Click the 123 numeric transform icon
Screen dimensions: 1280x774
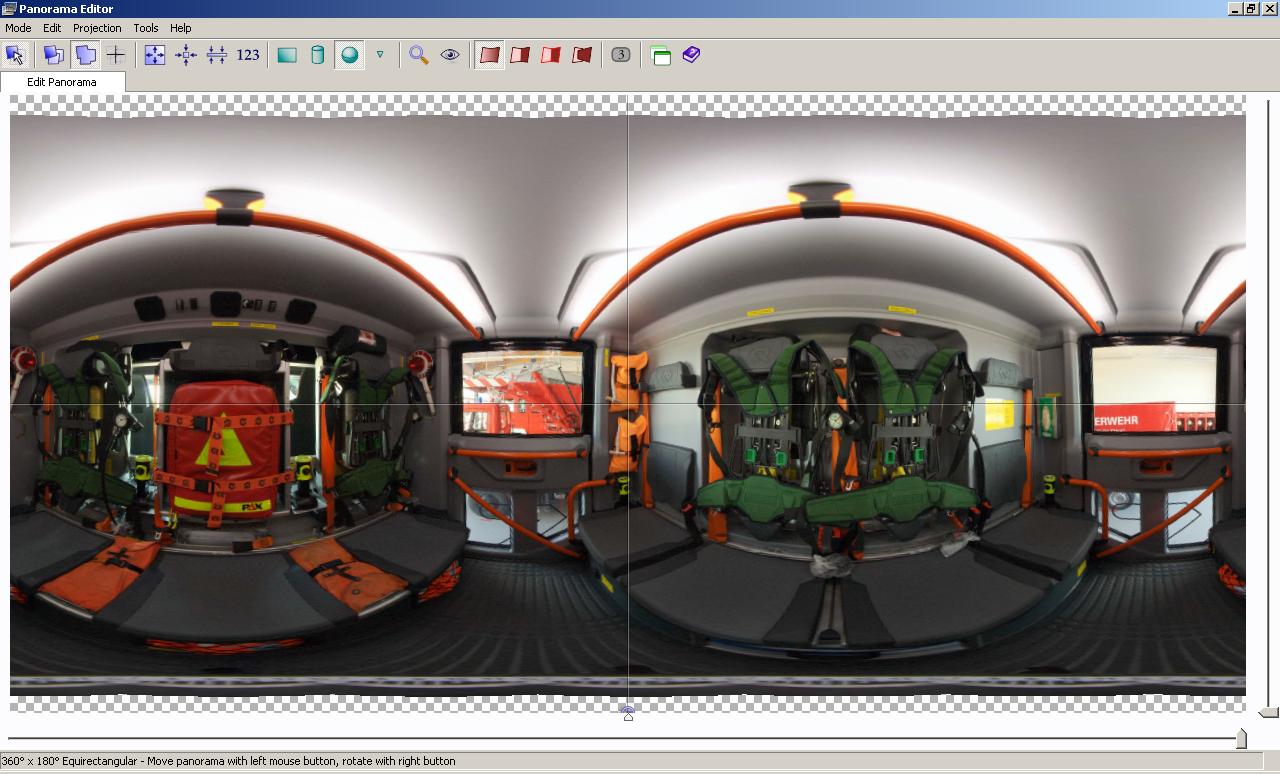[248, 55]
